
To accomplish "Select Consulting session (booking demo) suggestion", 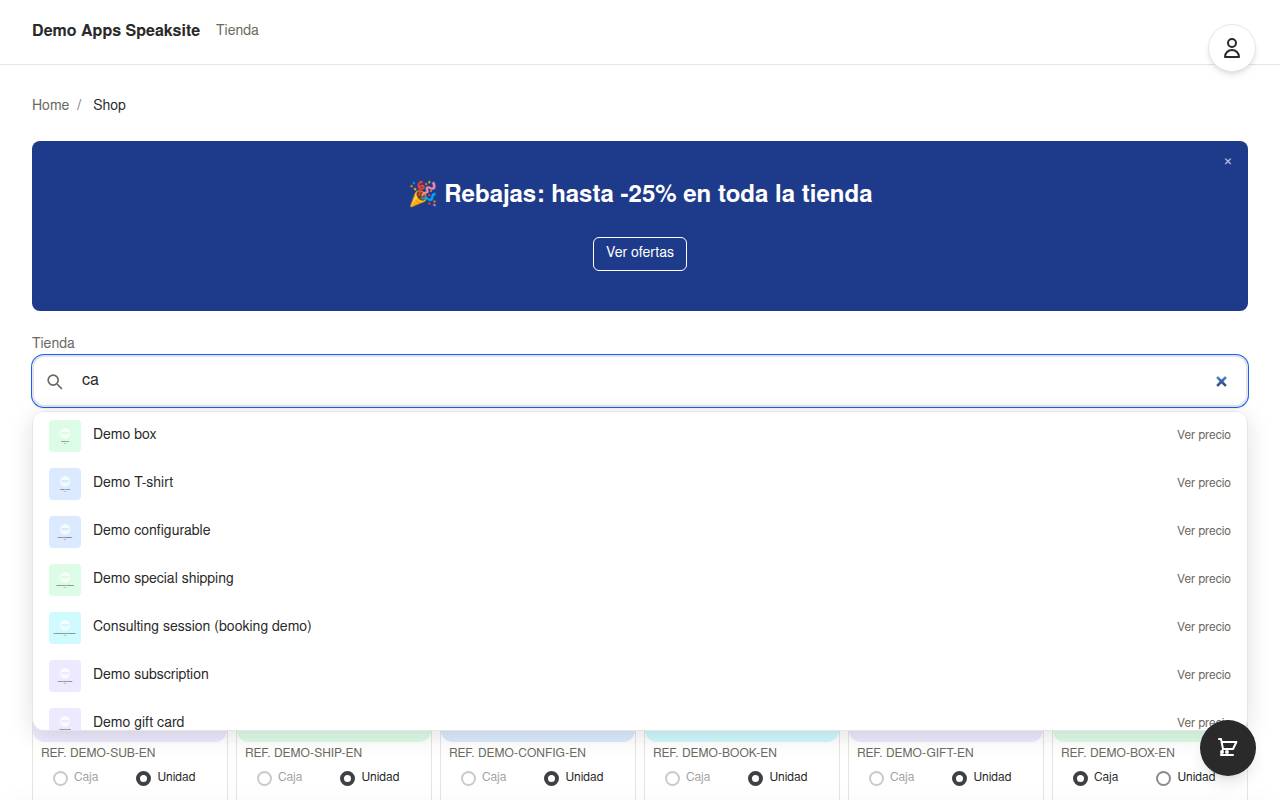I will 640,627.
